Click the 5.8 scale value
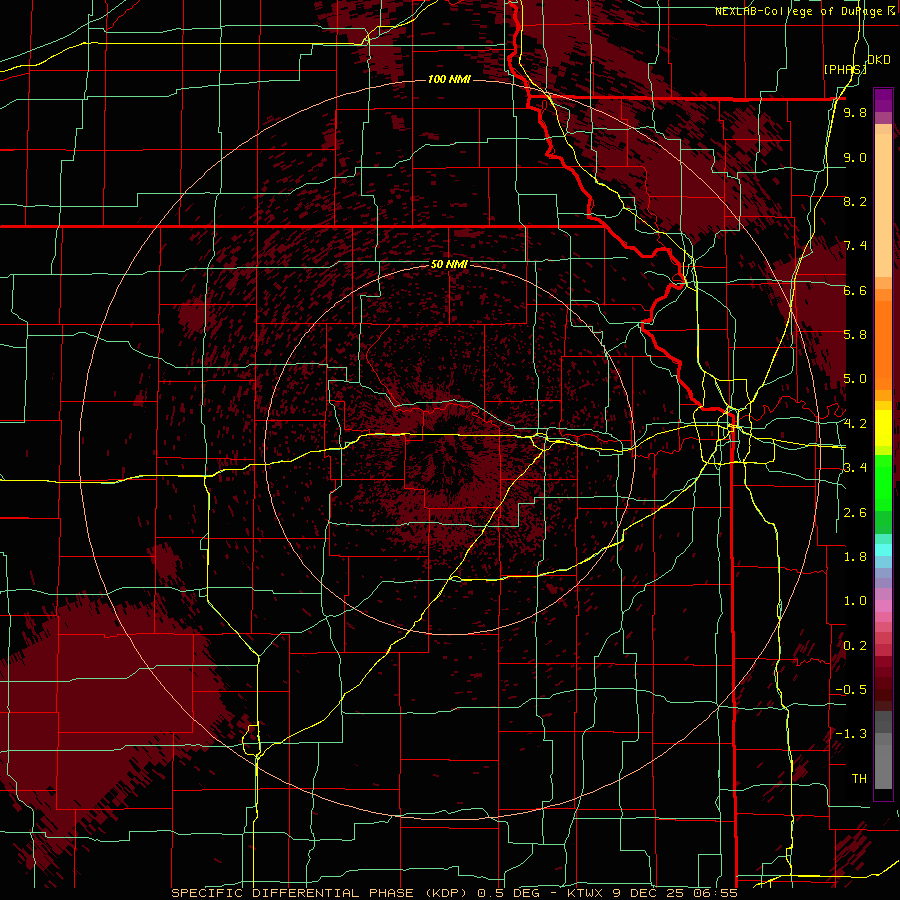 [x=855, y=335]
